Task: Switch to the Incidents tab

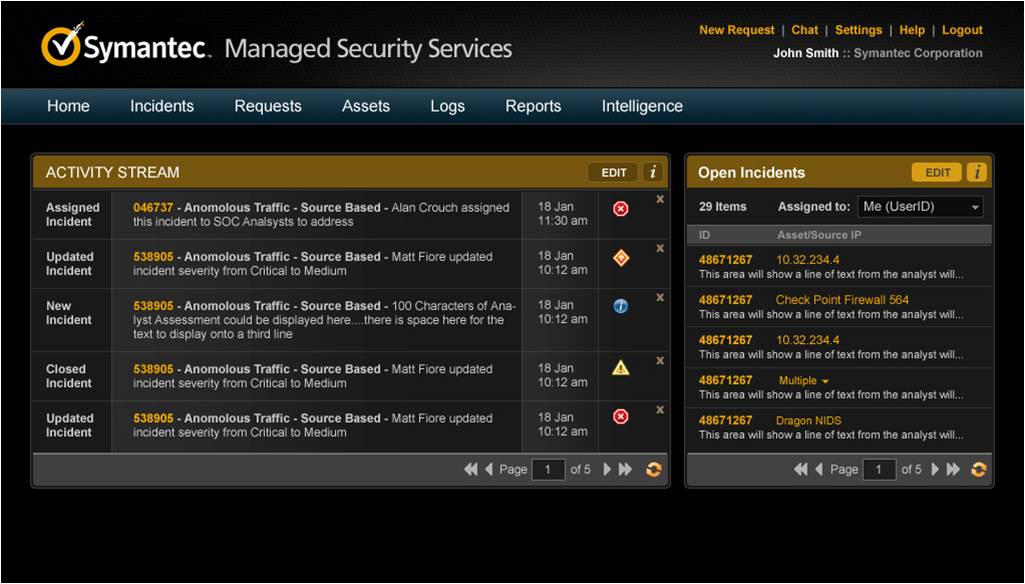Action: pos(162,107)
